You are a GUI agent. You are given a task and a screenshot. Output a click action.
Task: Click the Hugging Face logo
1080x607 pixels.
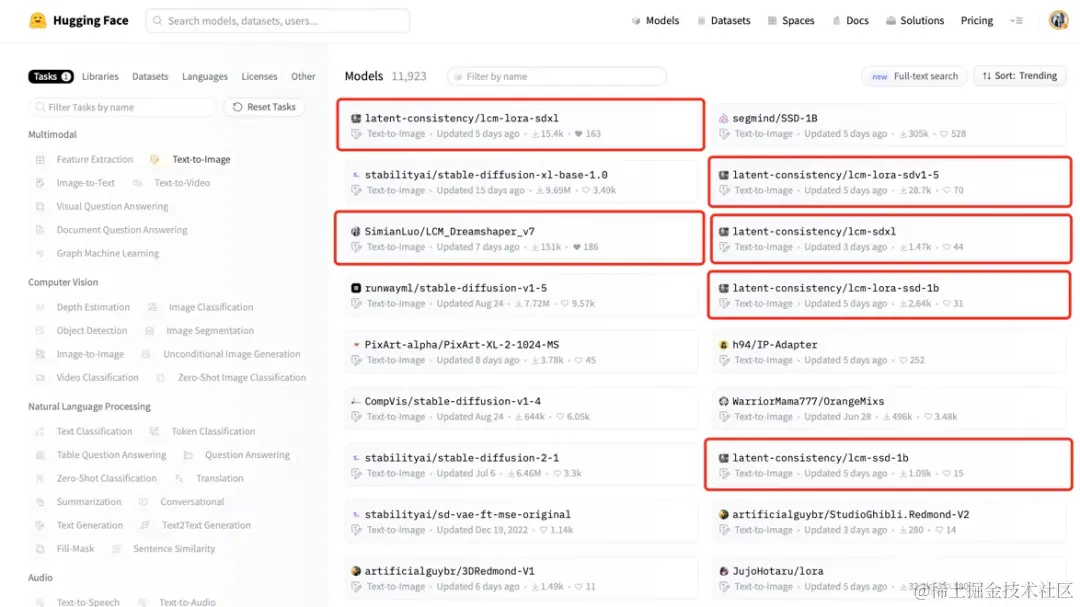pyautogui.click(x=79, y=21)
